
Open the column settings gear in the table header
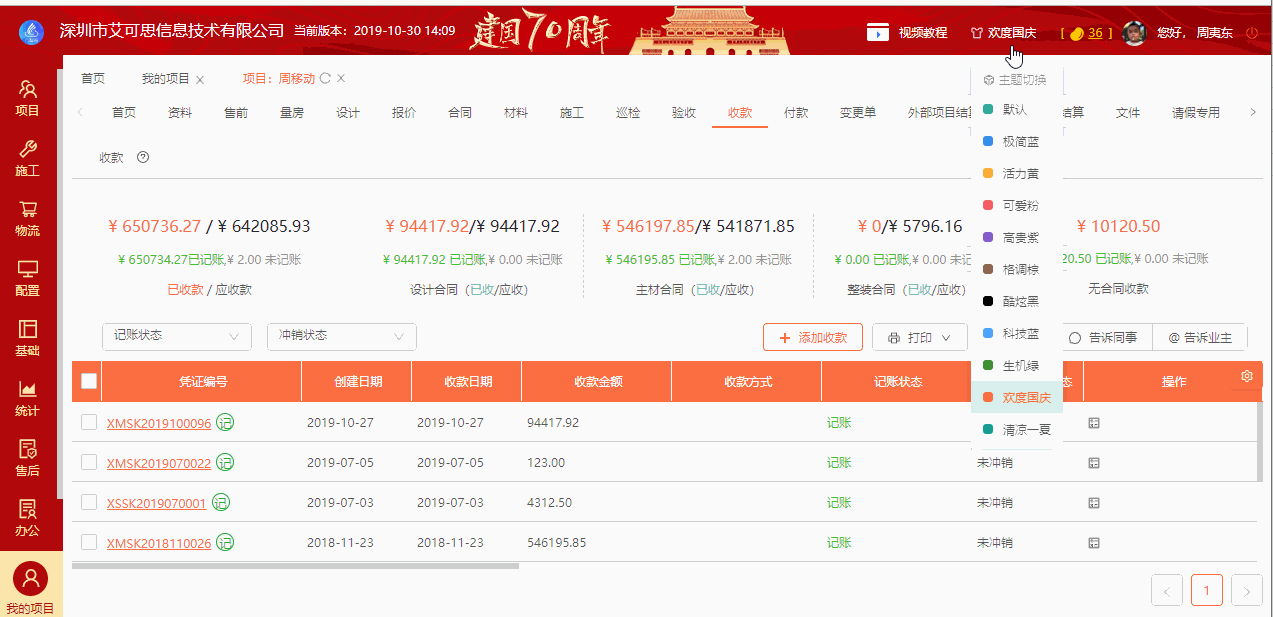pos(1246,377)
